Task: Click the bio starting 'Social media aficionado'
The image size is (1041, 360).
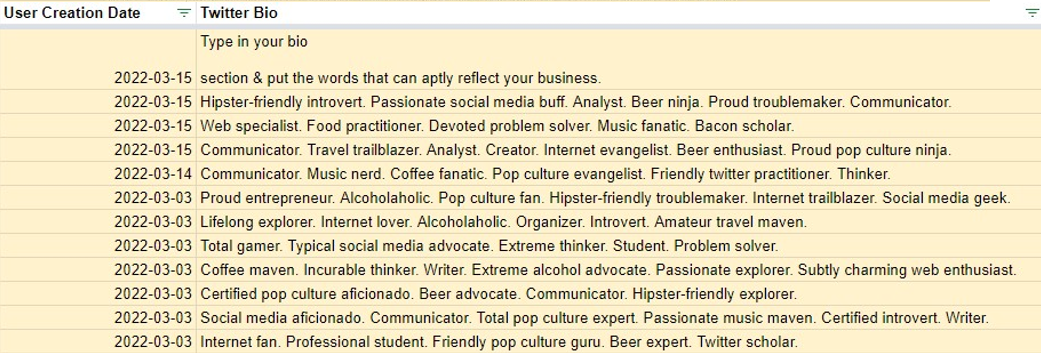Action: point(618,318)
